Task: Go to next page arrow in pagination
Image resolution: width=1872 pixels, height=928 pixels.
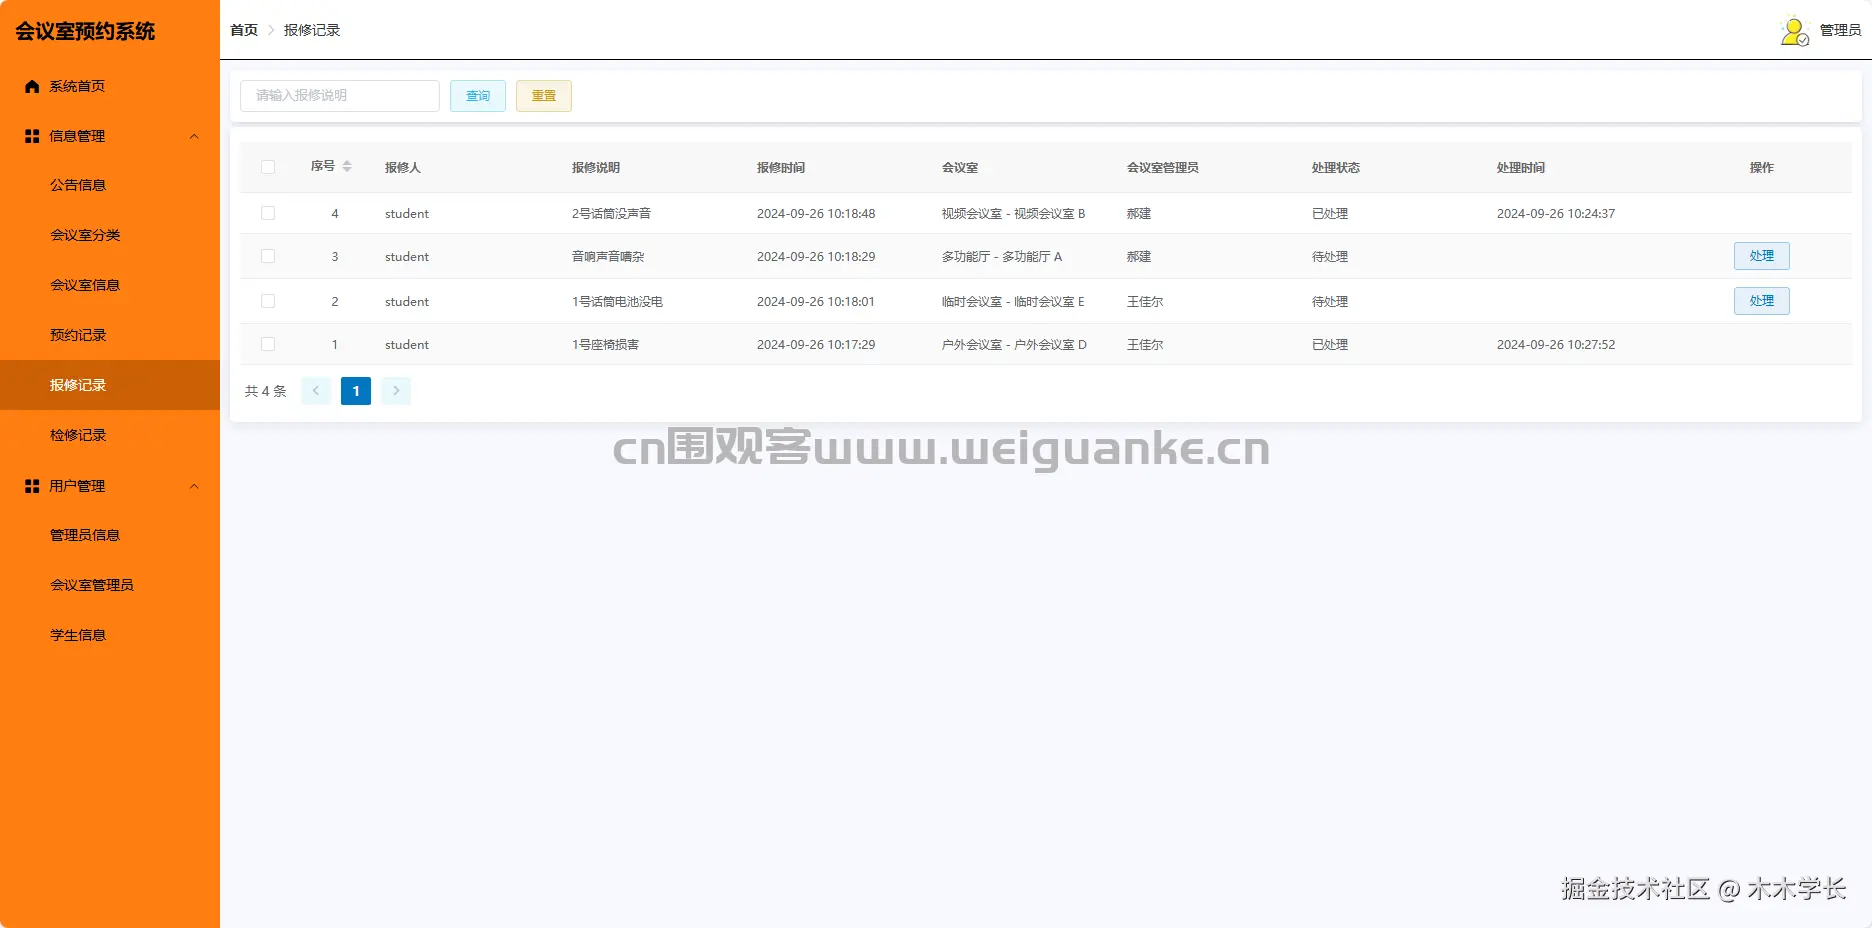Action: click(x=396, y=391)
